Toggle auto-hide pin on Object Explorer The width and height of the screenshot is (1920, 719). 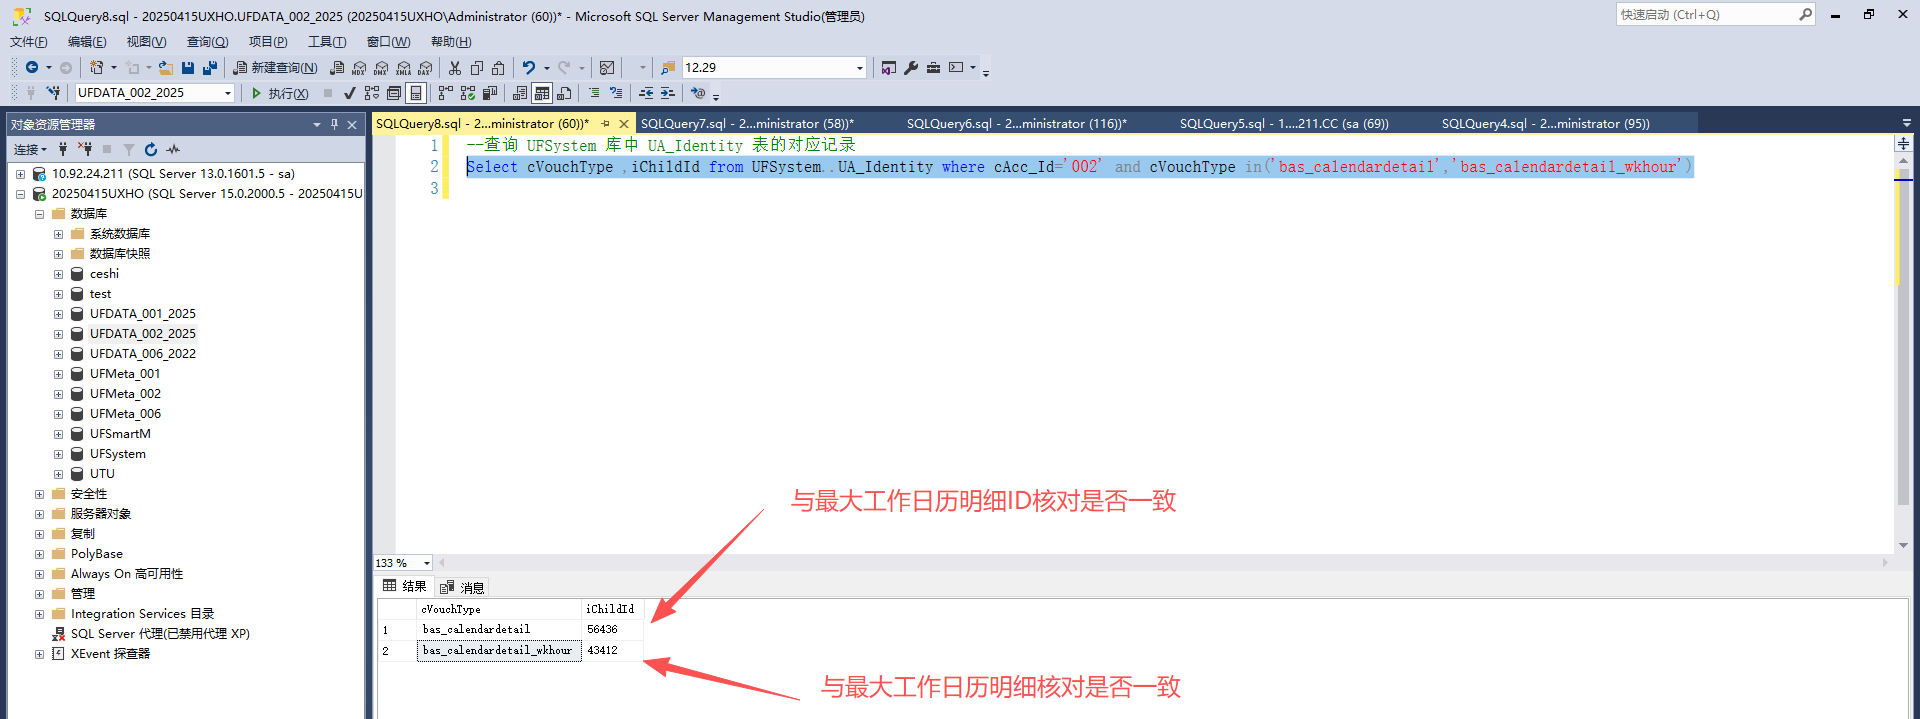click(334, 124)
